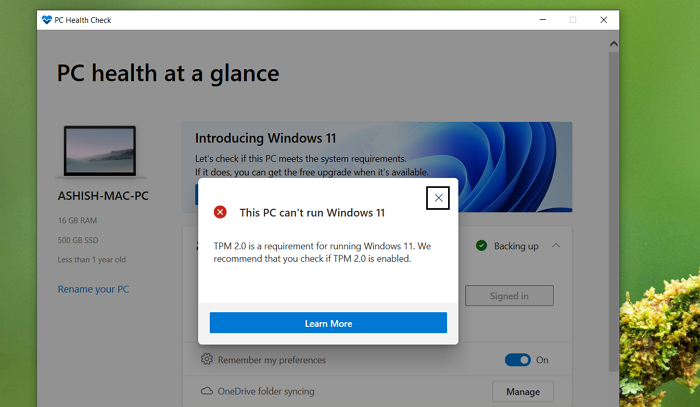Turn off Remember my preferences toggle
This screenshot has height=407, width=700.
(517, 360)
